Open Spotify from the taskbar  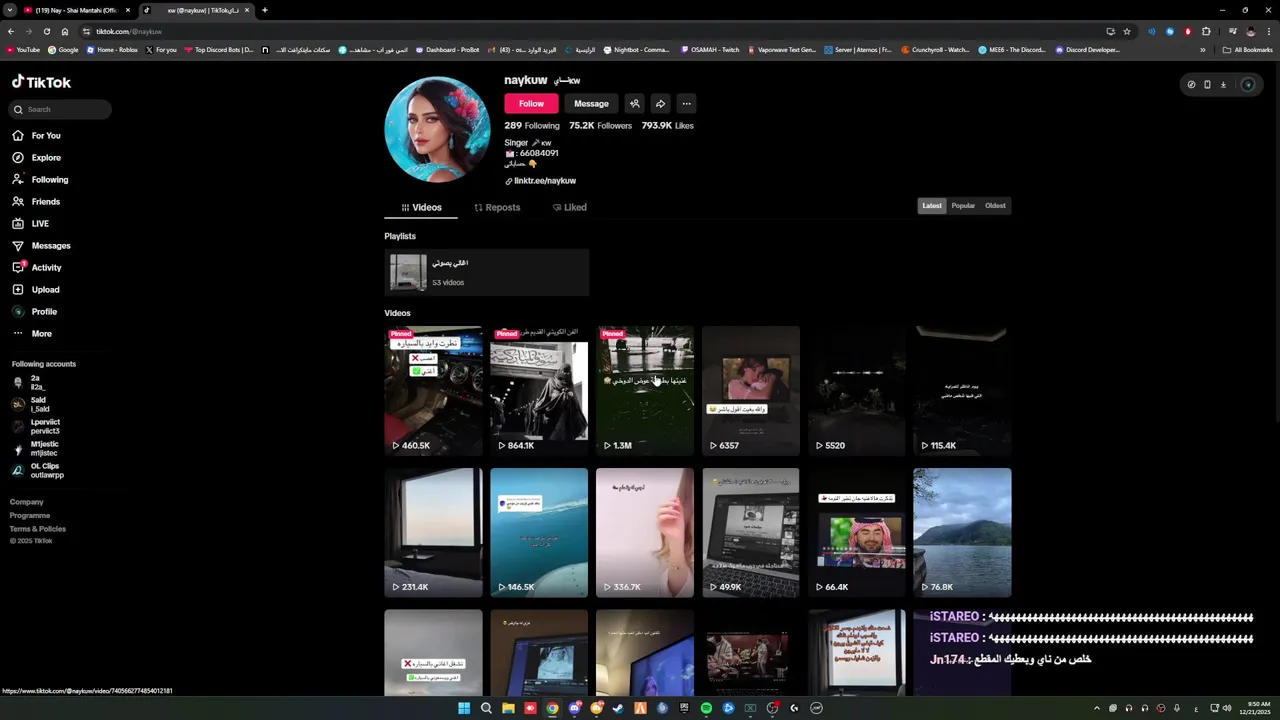706,708
